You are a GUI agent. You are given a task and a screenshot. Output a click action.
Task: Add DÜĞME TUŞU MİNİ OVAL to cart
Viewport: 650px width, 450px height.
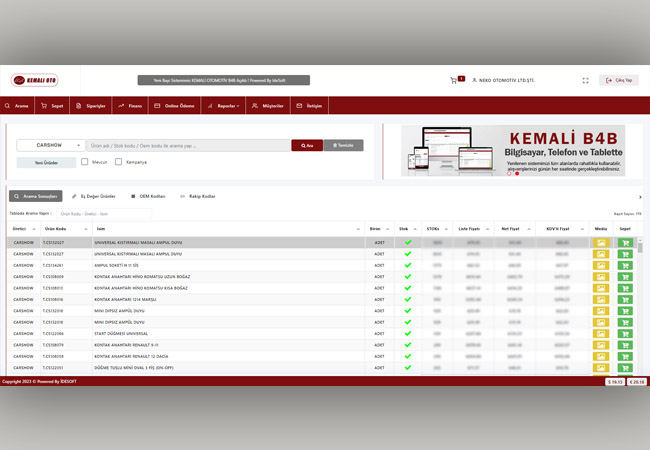625,368
